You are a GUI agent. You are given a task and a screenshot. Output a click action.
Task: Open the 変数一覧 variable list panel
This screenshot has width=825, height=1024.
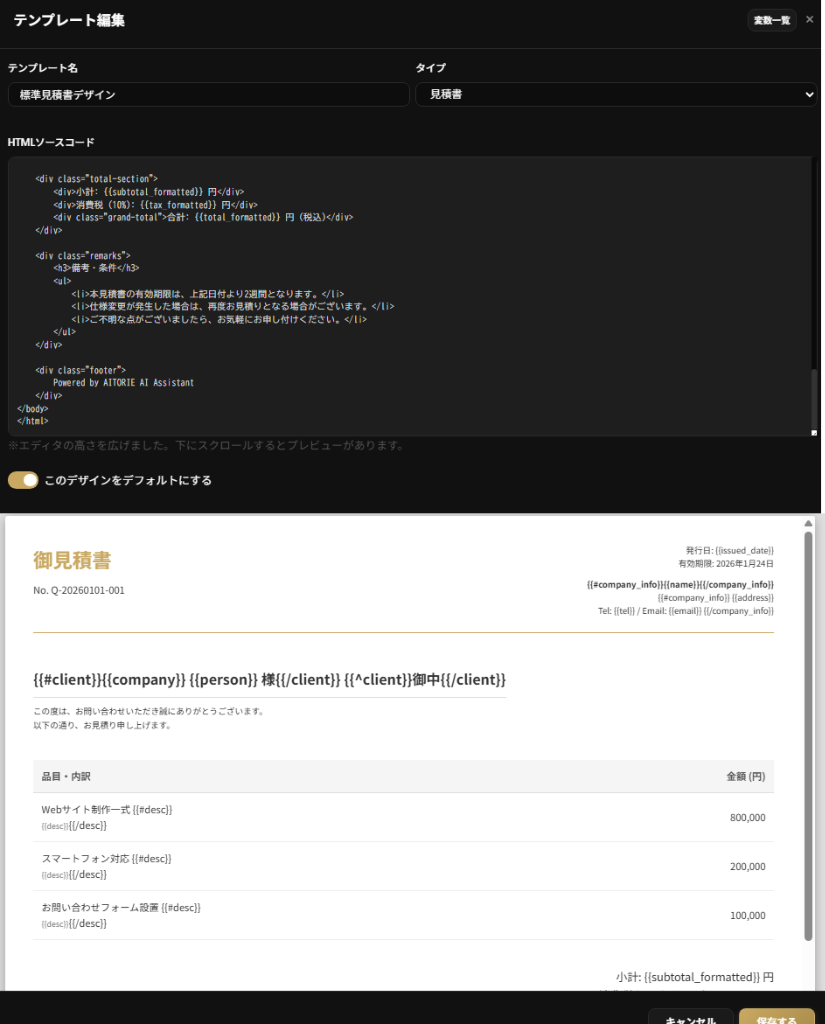tap(771, 19)
